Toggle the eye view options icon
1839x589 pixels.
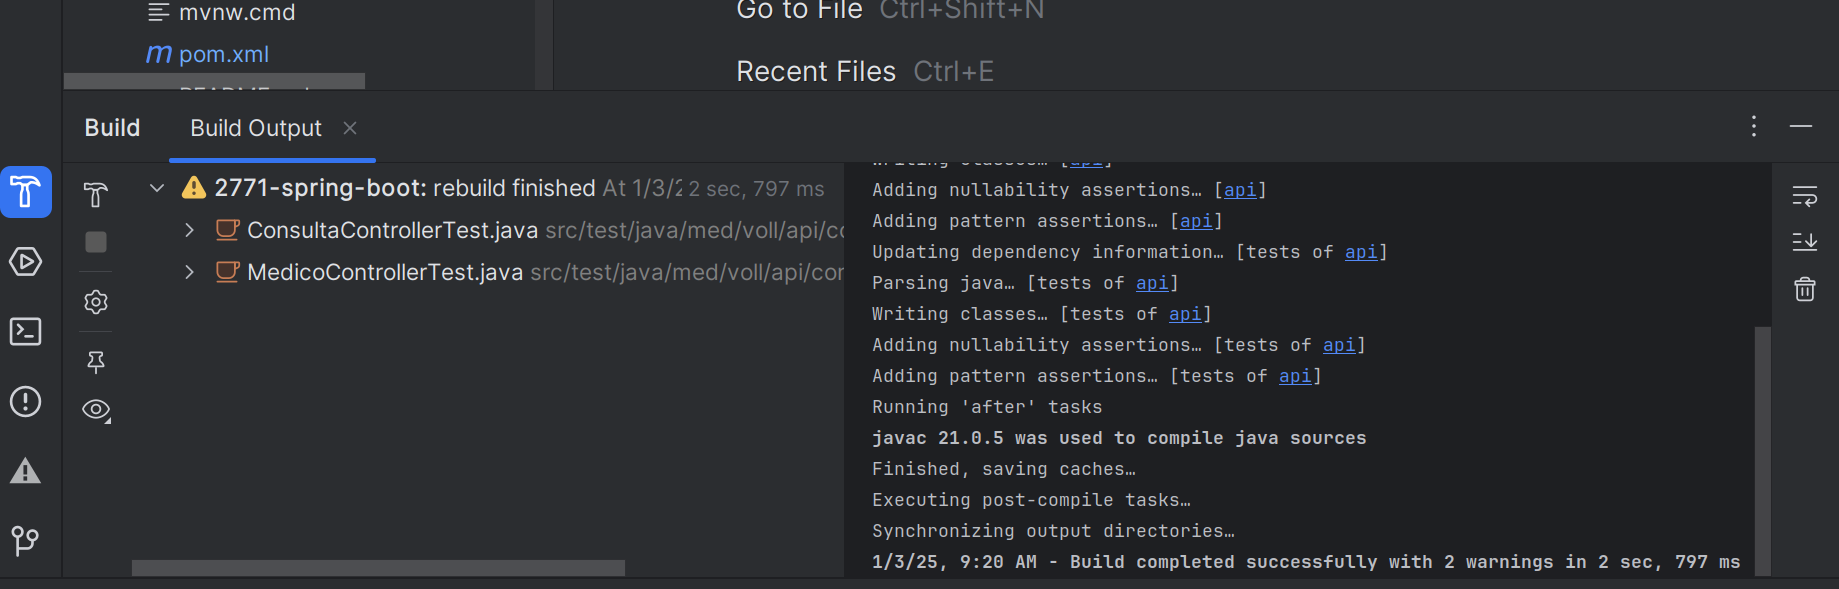pos(96,410)
